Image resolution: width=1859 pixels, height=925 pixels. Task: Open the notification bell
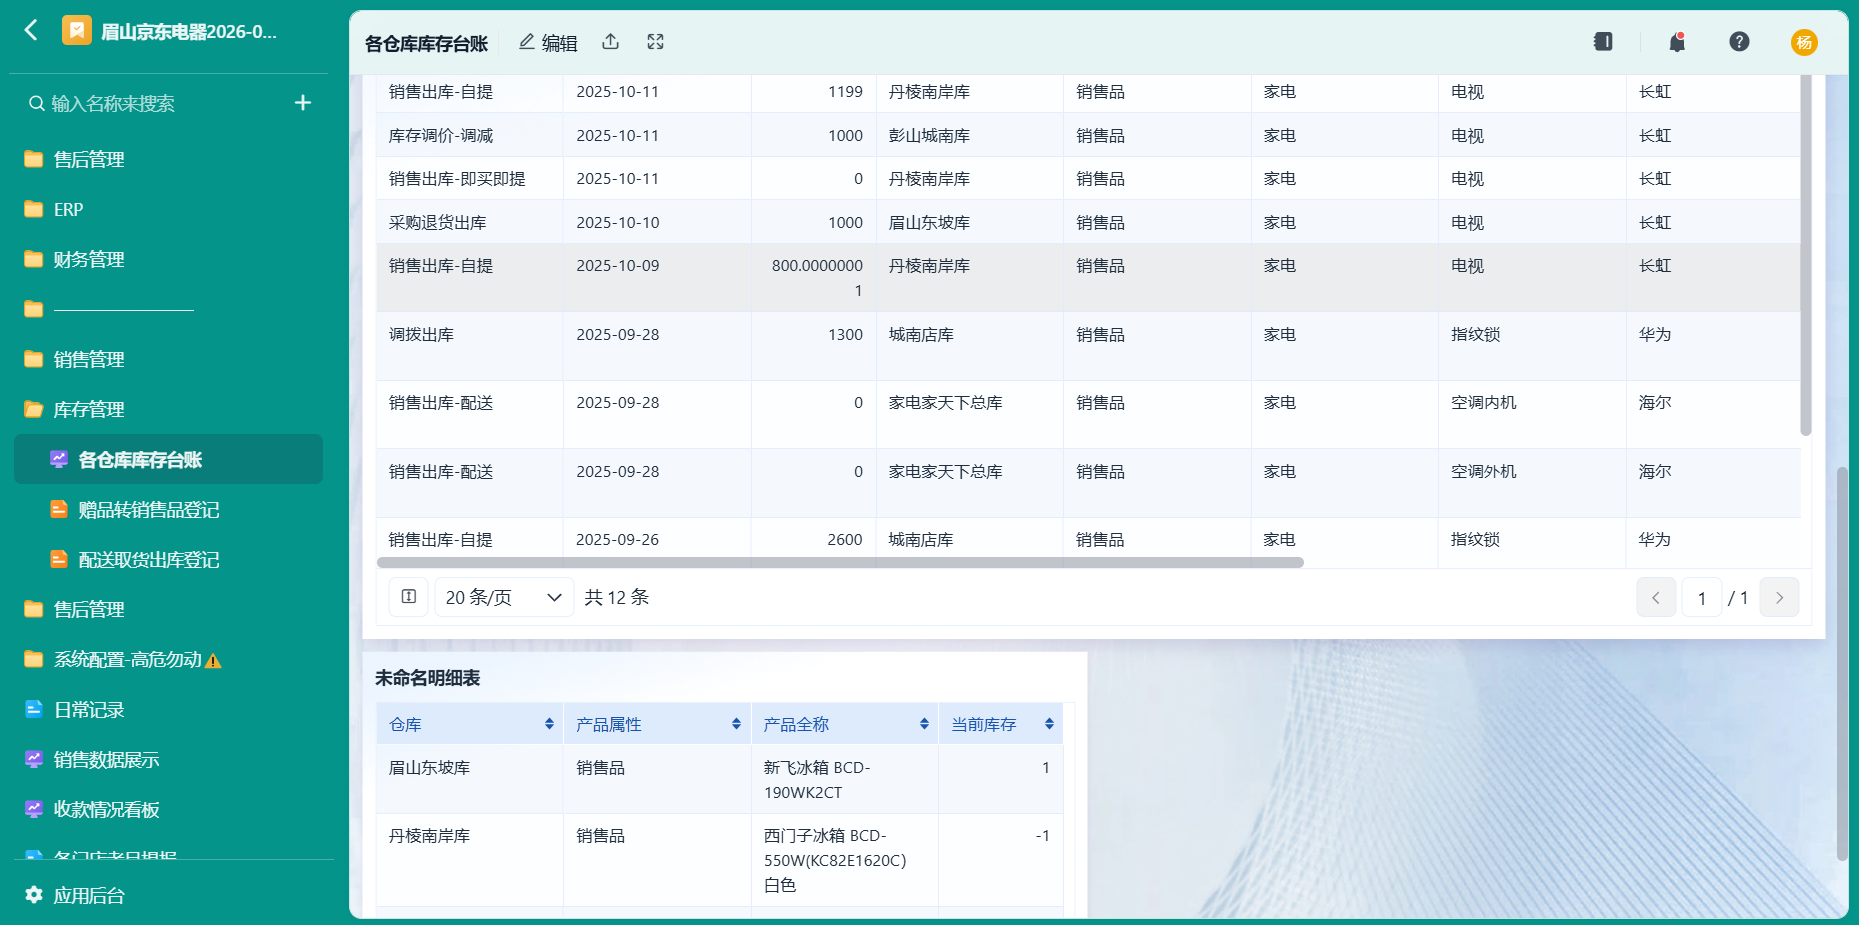pyautogui.click(x=1677, y=42)
